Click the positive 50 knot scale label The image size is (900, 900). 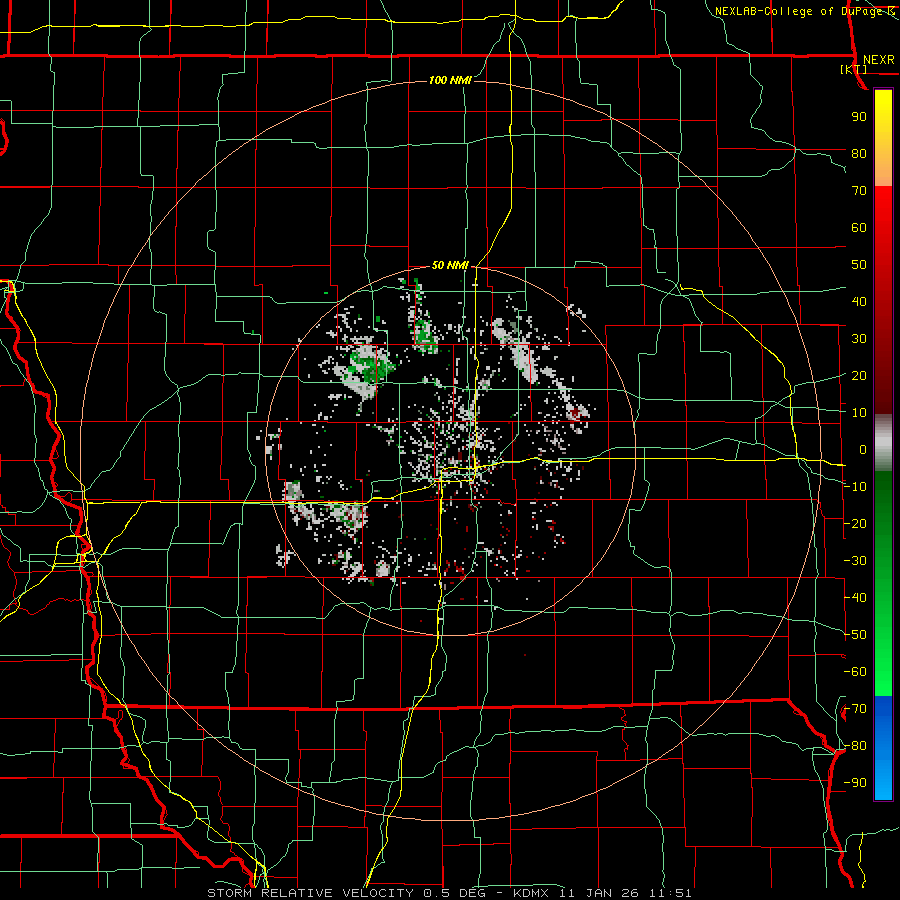[859, 265]
